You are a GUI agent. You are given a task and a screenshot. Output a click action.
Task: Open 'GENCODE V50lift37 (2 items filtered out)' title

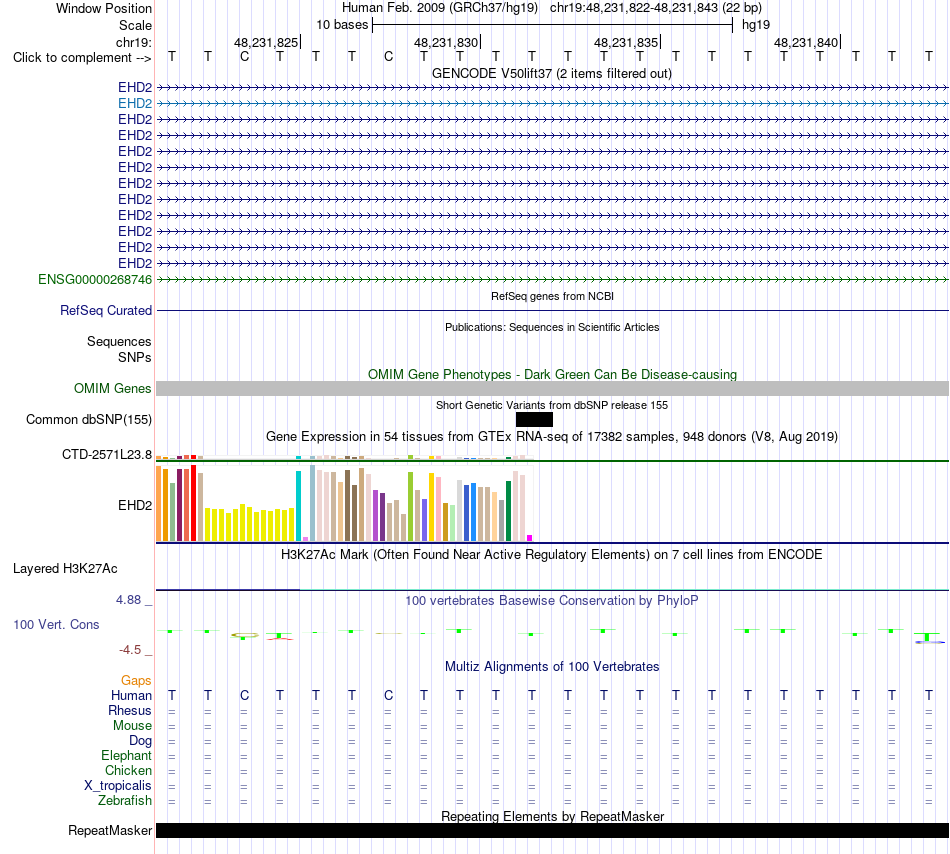[551, 74]
